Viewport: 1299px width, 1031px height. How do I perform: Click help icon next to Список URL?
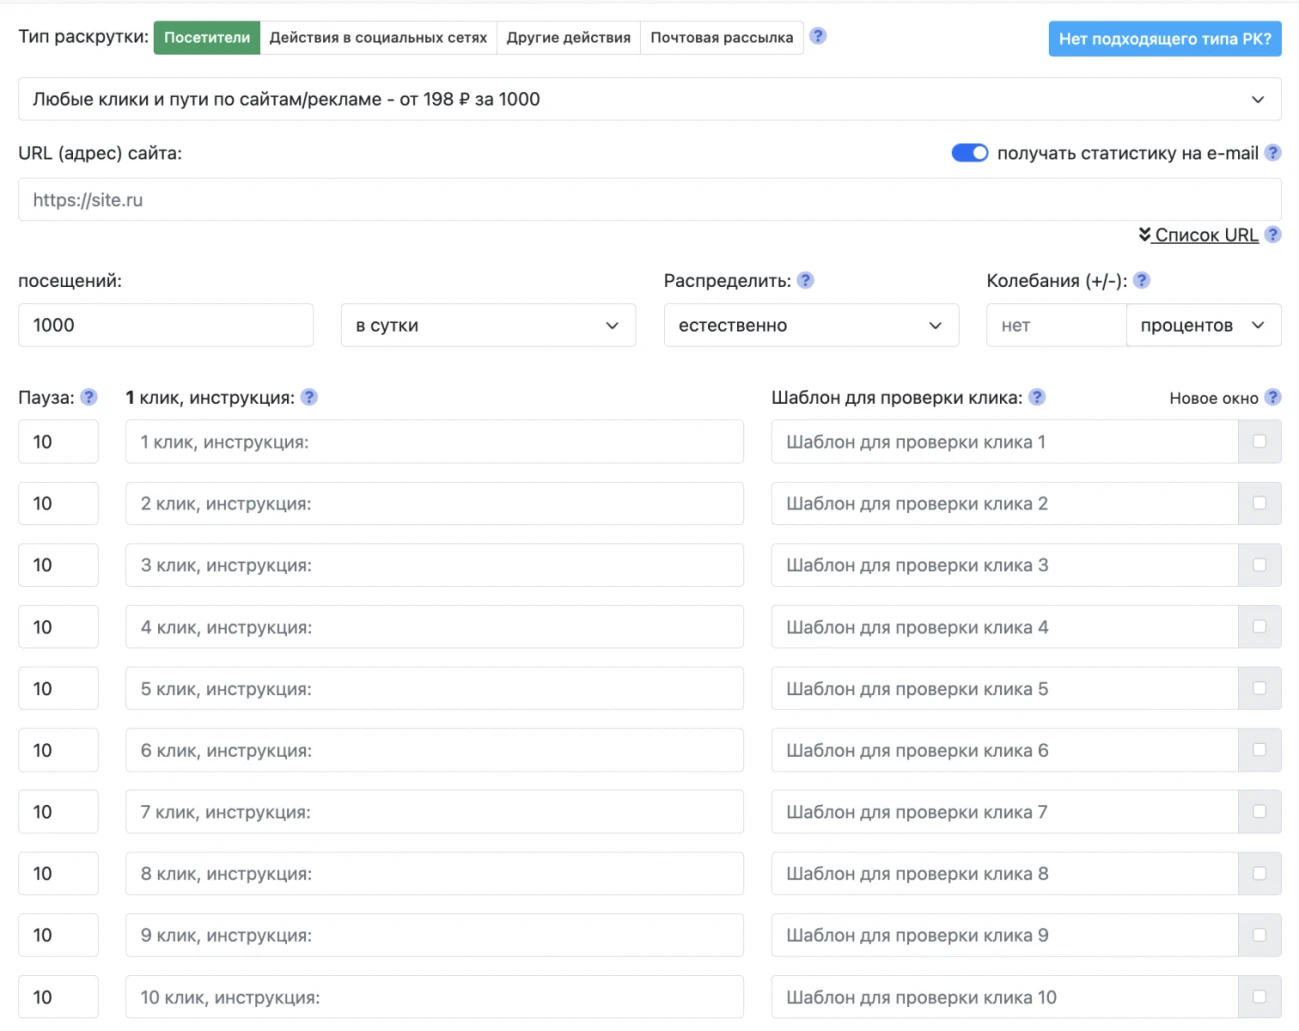1272,235
